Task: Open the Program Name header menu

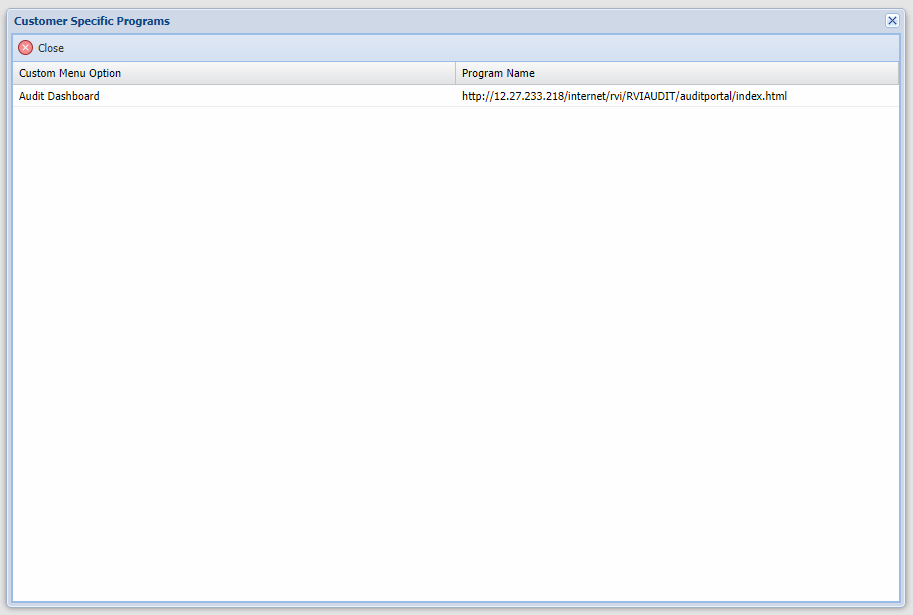Action: click(x=889, y=73)
